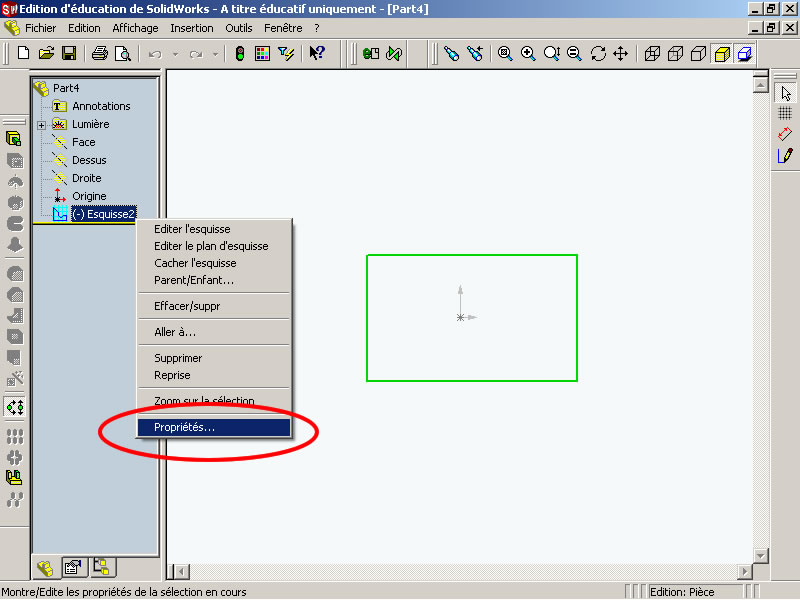This screenshot has height=600, width=800.
Task: Open the Outils menu
Action: pyautogui.click(x=239, y=28)
